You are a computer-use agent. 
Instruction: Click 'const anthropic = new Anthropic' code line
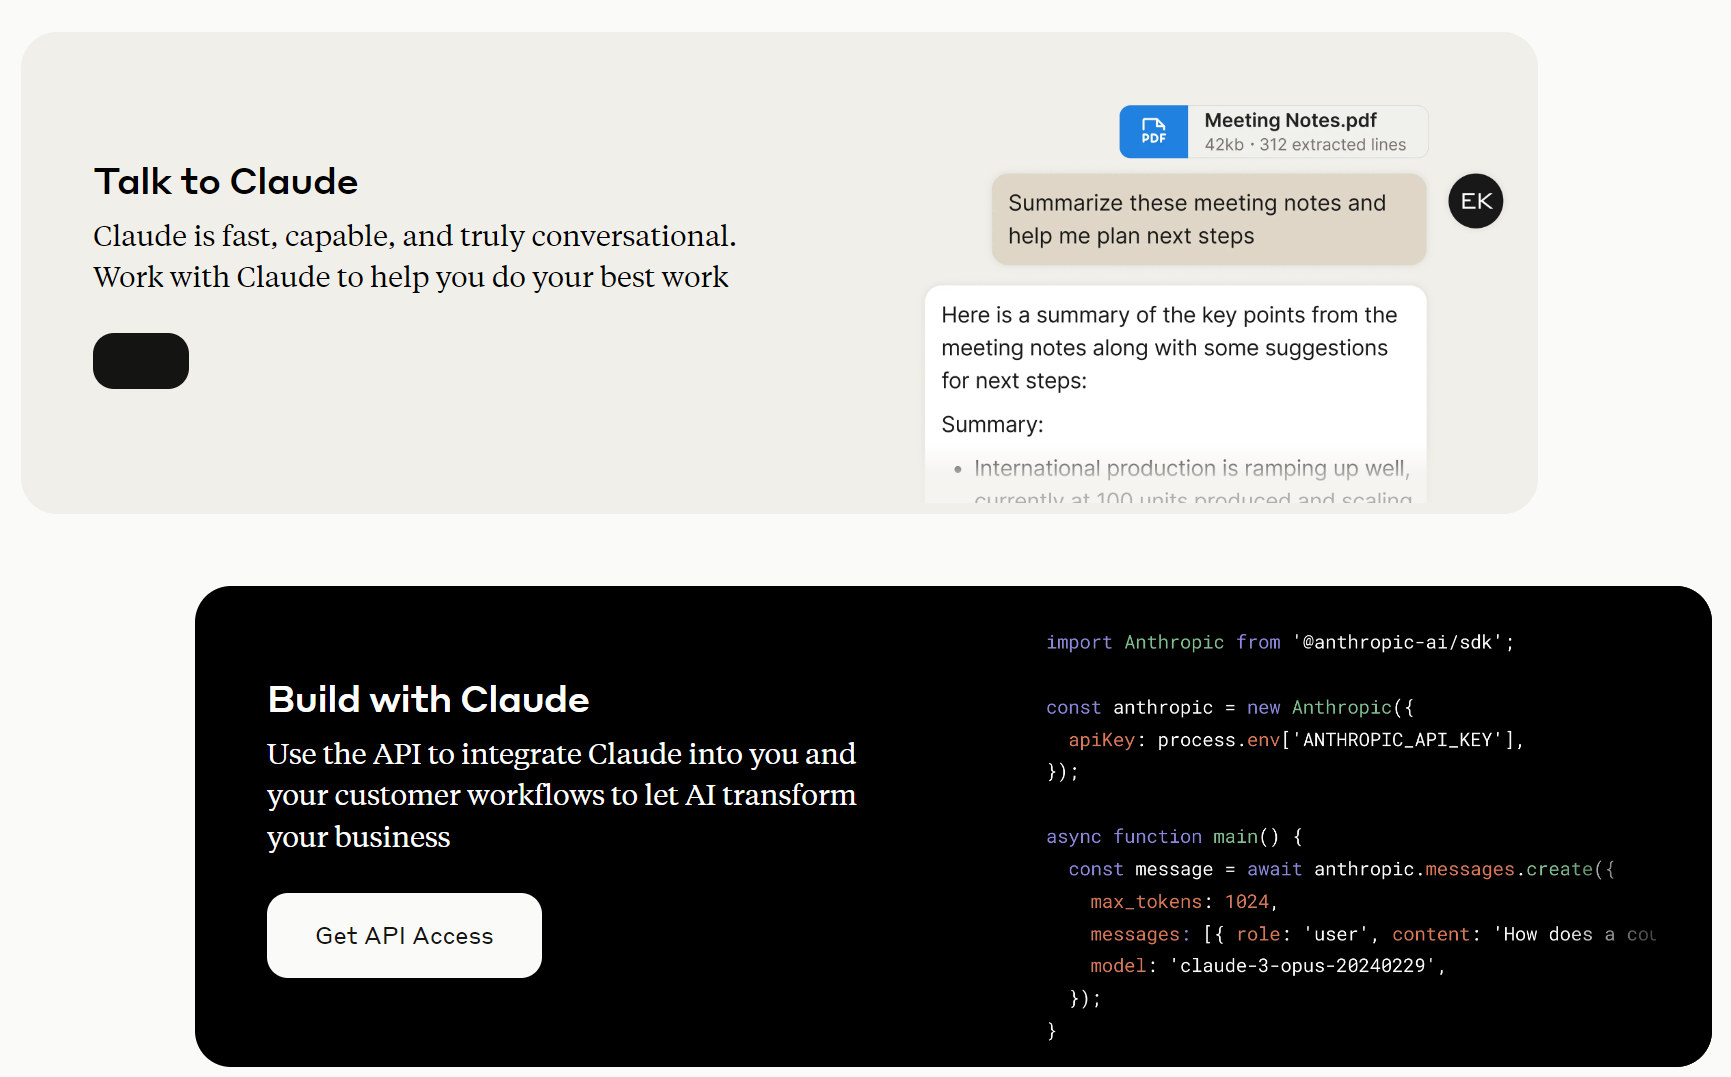pos(1230,708)
